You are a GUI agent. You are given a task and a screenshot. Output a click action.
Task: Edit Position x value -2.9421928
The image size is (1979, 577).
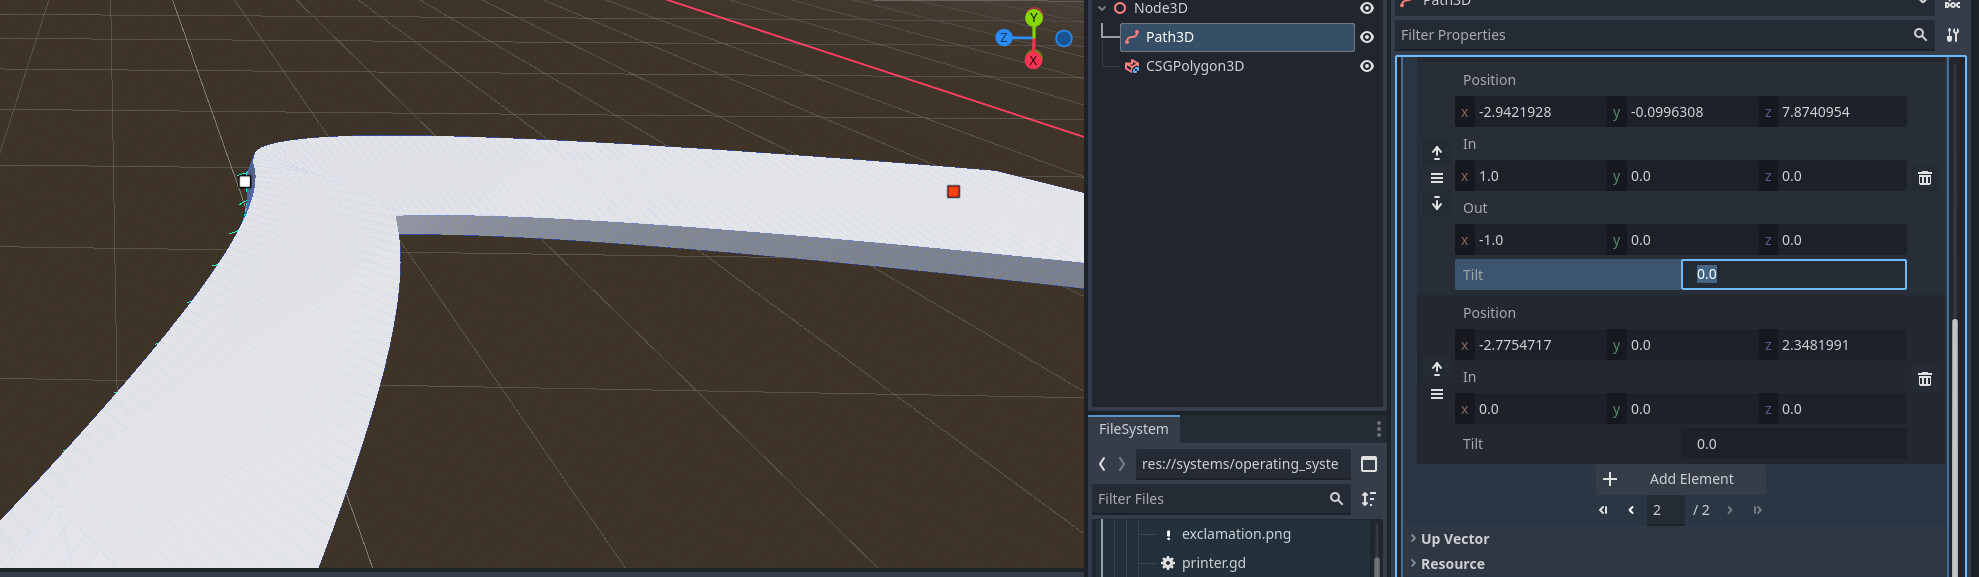pyautogui.click(x=1530, y=112)
